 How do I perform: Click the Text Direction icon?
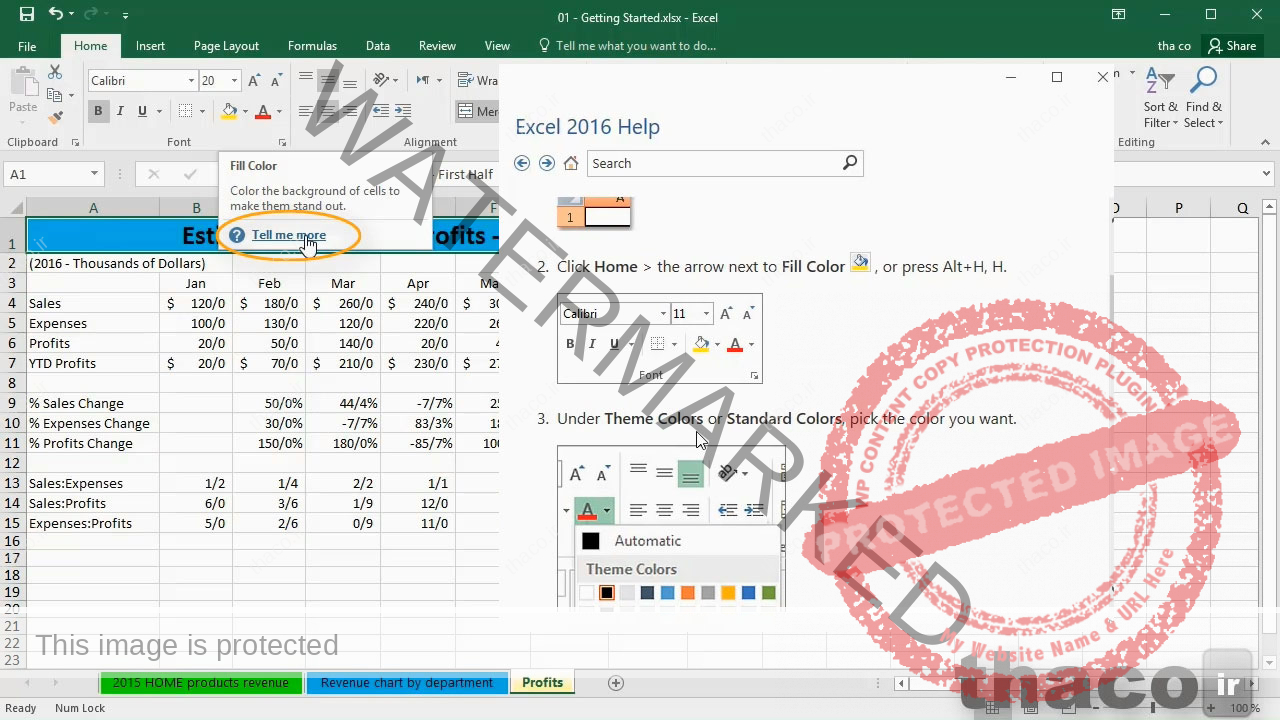[x=423, y=80]
